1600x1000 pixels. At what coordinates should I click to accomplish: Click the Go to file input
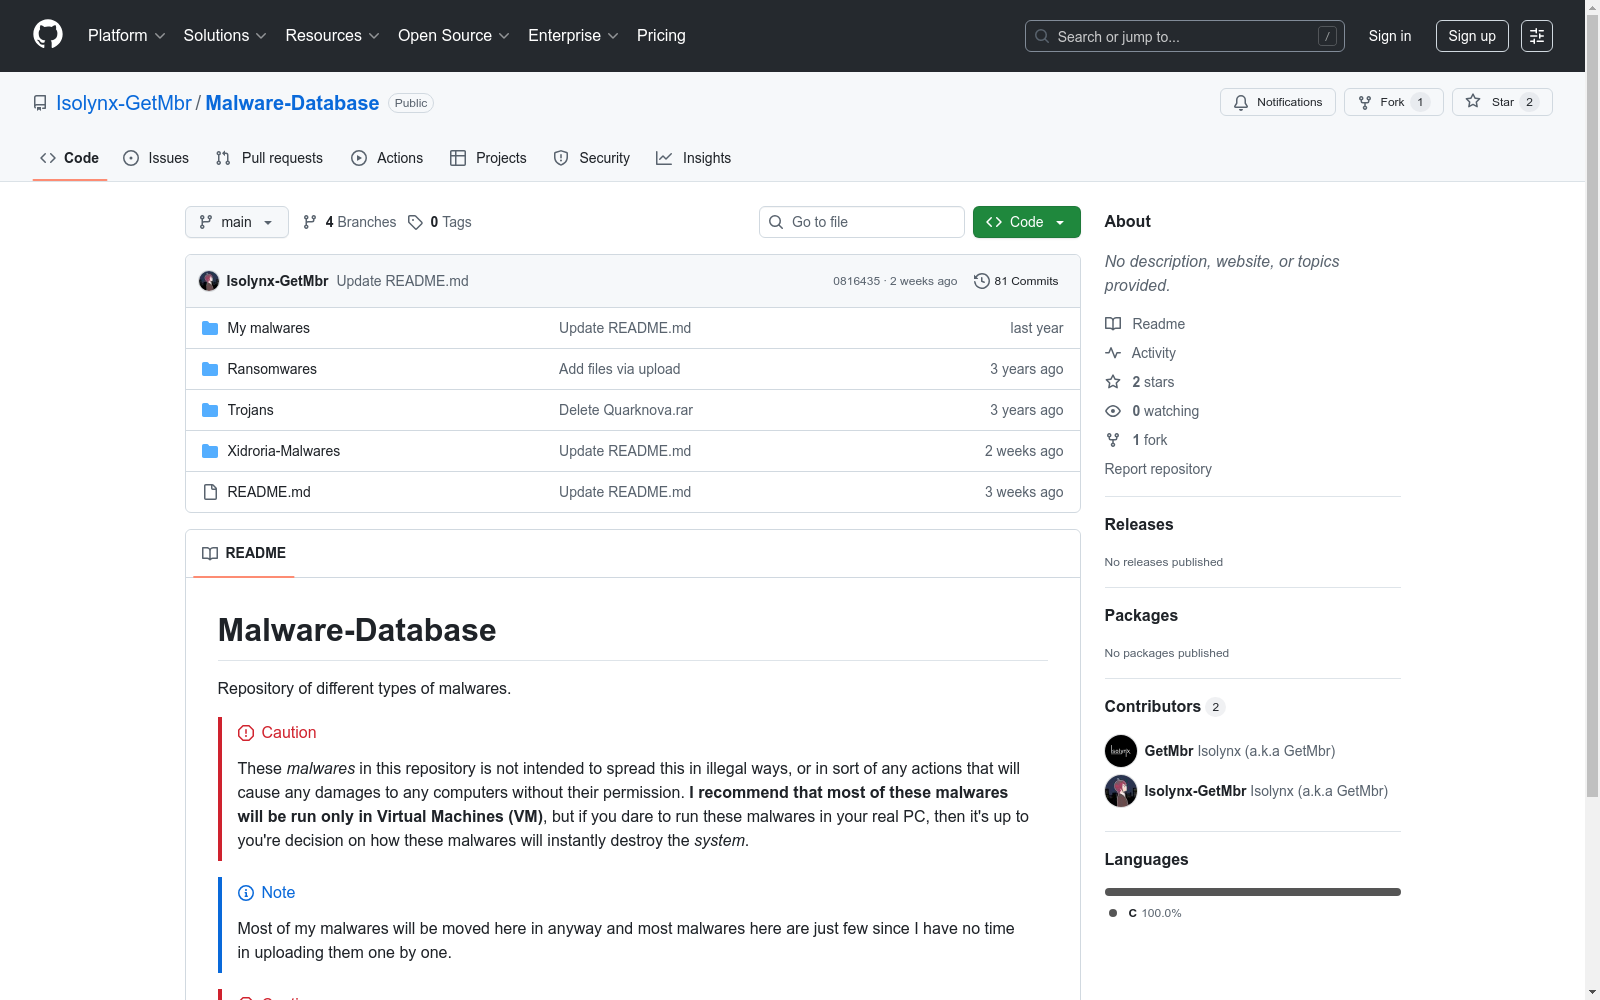click(862, 222)
